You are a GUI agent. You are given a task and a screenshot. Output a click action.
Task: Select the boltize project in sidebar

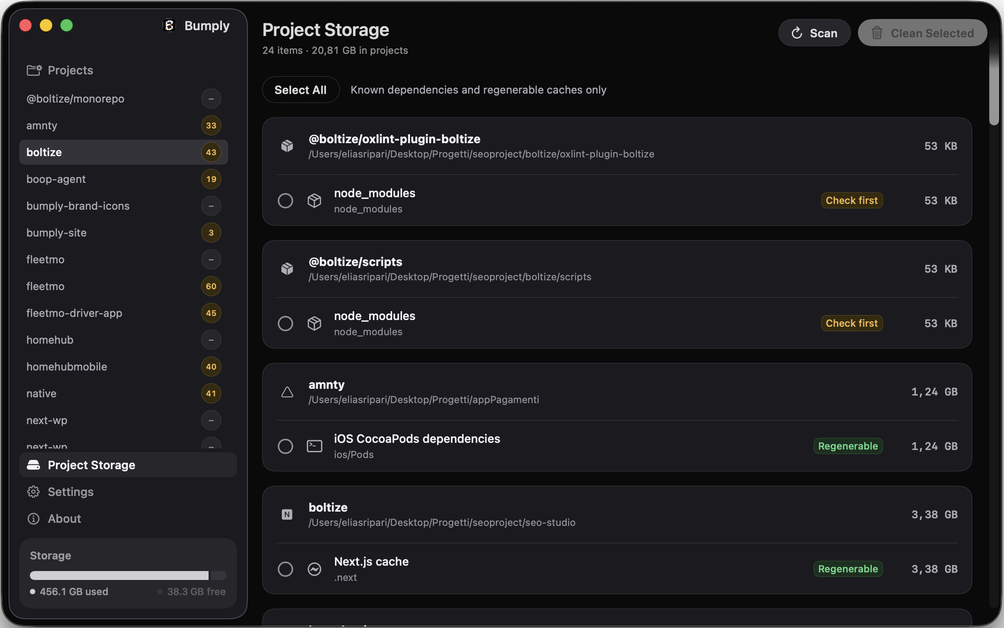[124, 152]
